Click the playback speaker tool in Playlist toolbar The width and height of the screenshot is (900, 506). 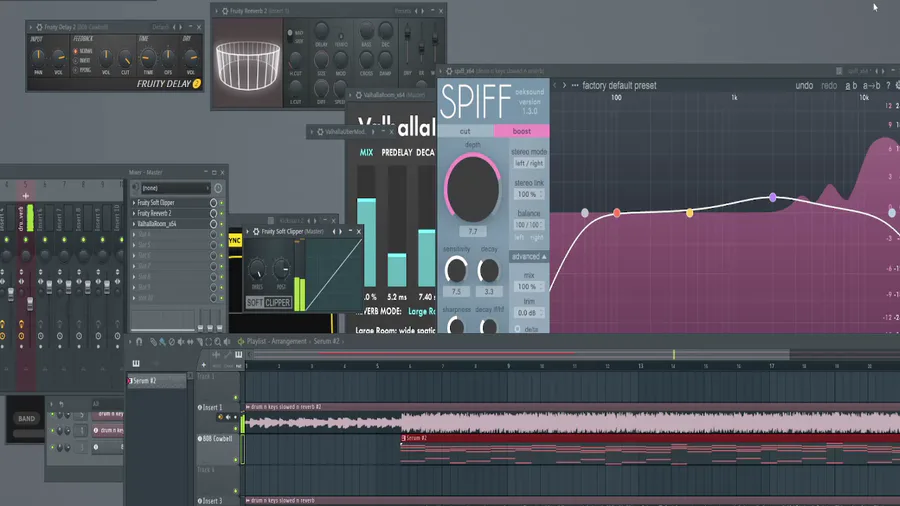click(227, 341)
